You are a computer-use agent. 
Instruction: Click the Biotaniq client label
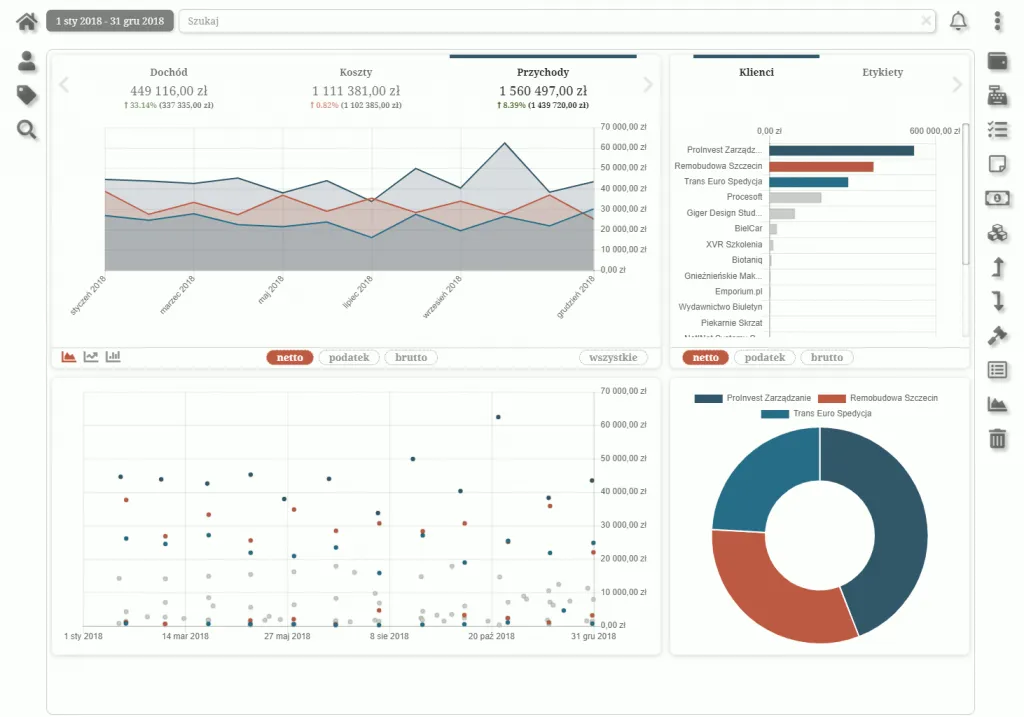point(746,260)
